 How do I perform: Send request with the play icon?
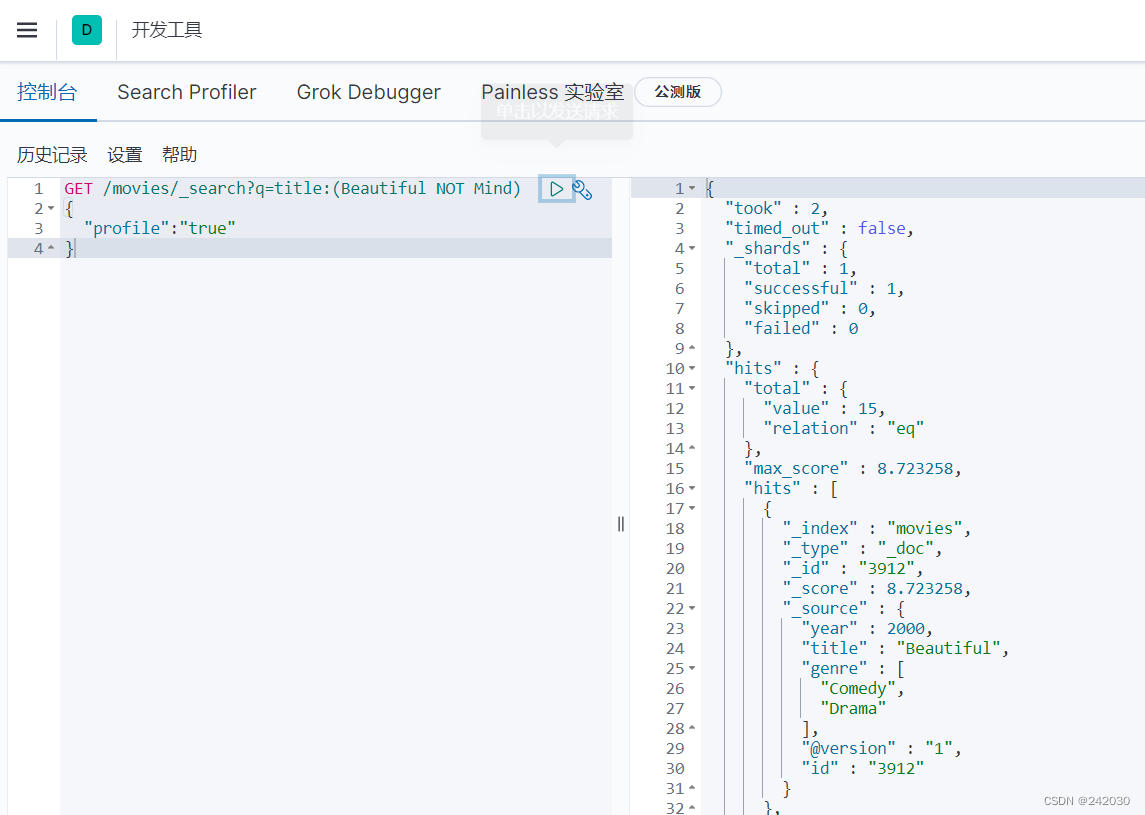[556, 189]
